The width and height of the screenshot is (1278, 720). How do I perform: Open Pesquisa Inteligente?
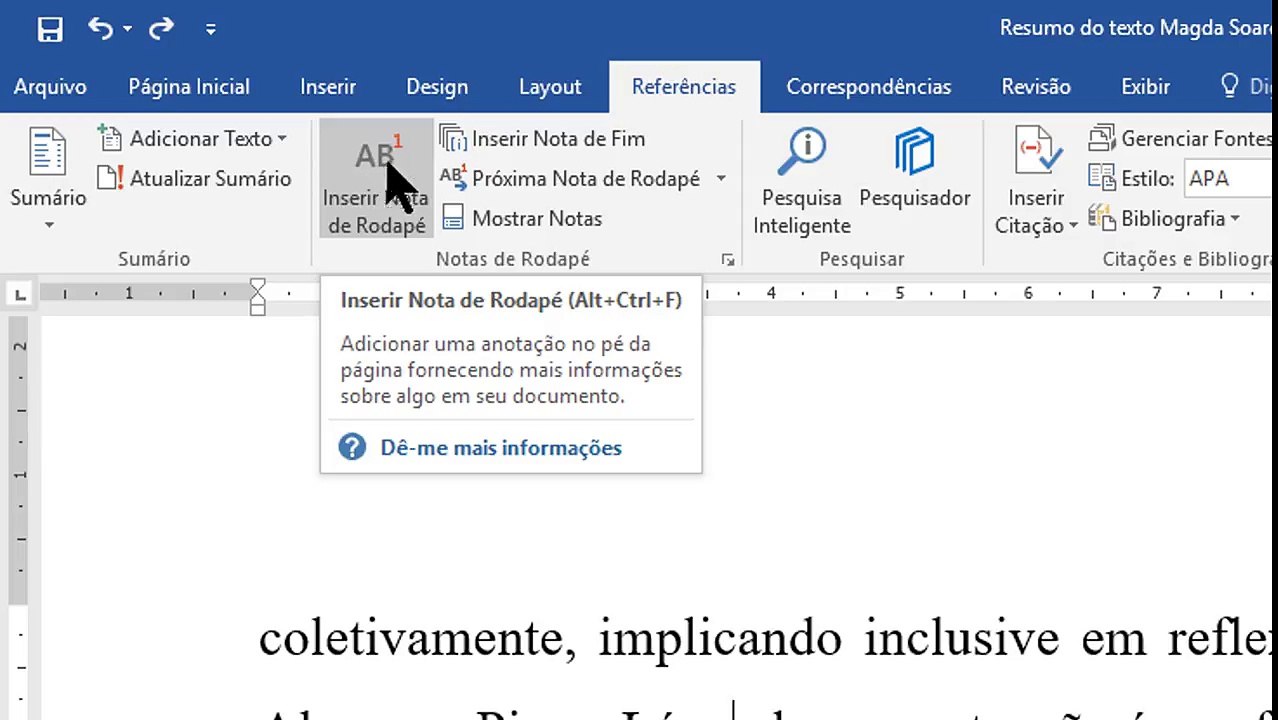801,180
